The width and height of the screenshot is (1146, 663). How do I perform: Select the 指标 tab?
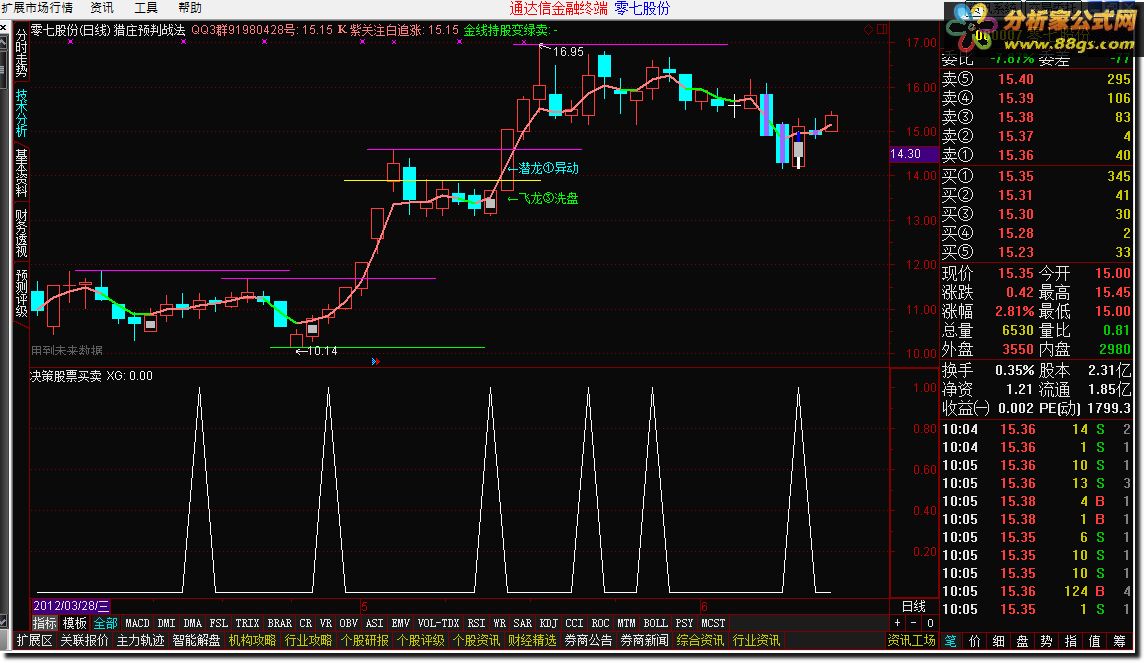tap(45, 623)
